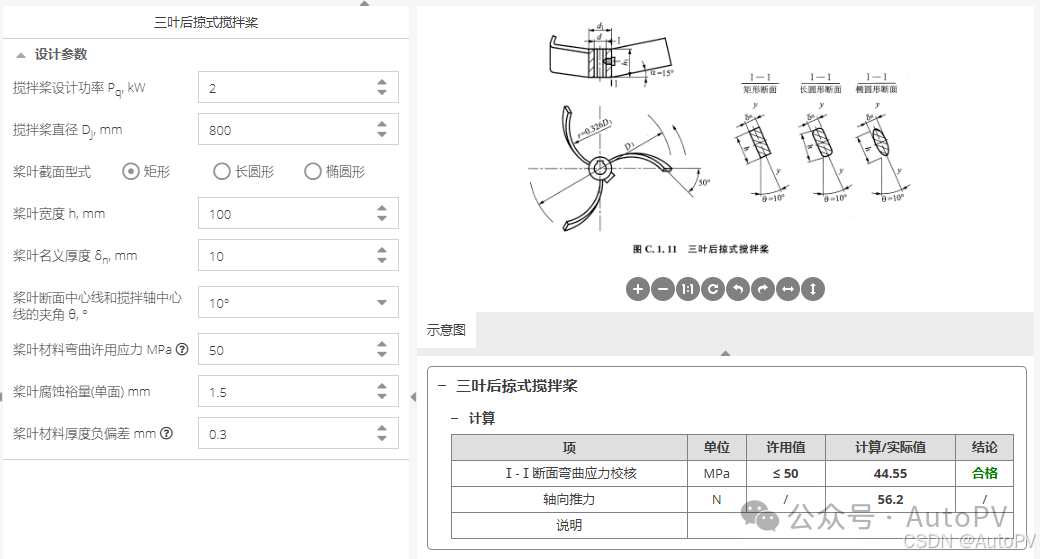Rotate diagram clockwise
The height and width of the screenshot is (559, 1040).
(x=763, y=289)
